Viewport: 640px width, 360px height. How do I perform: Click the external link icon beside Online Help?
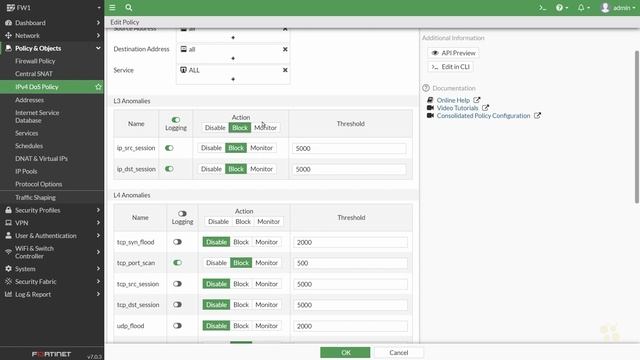477,100
